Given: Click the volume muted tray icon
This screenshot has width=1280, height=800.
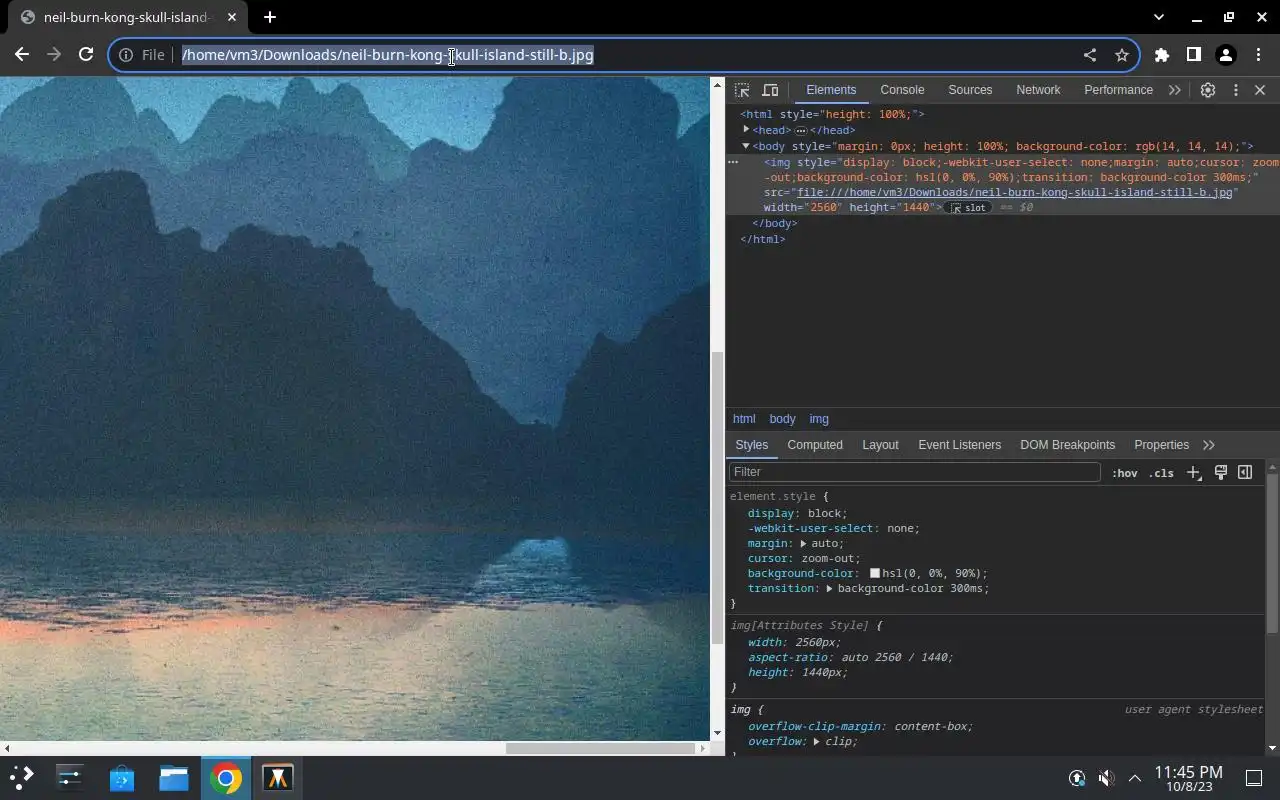Looking at the screenshot, I should [x=1106, y=778].
